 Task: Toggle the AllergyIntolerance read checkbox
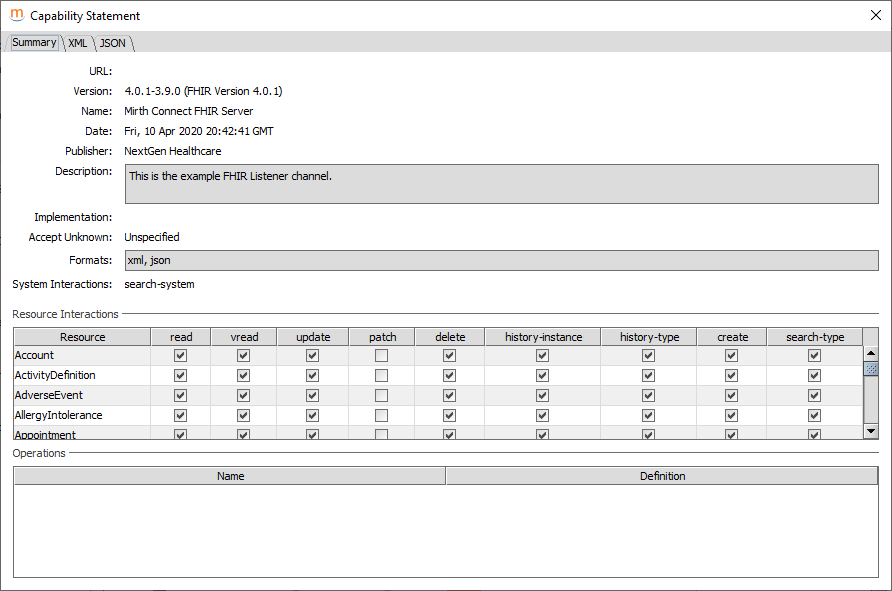(x=180, y=416)
